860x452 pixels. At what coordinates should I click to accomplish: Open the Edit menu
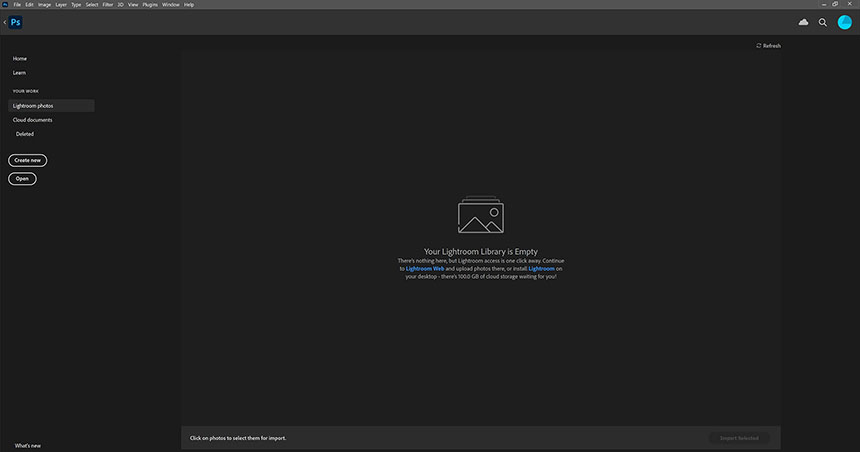[x=29, y=4]
